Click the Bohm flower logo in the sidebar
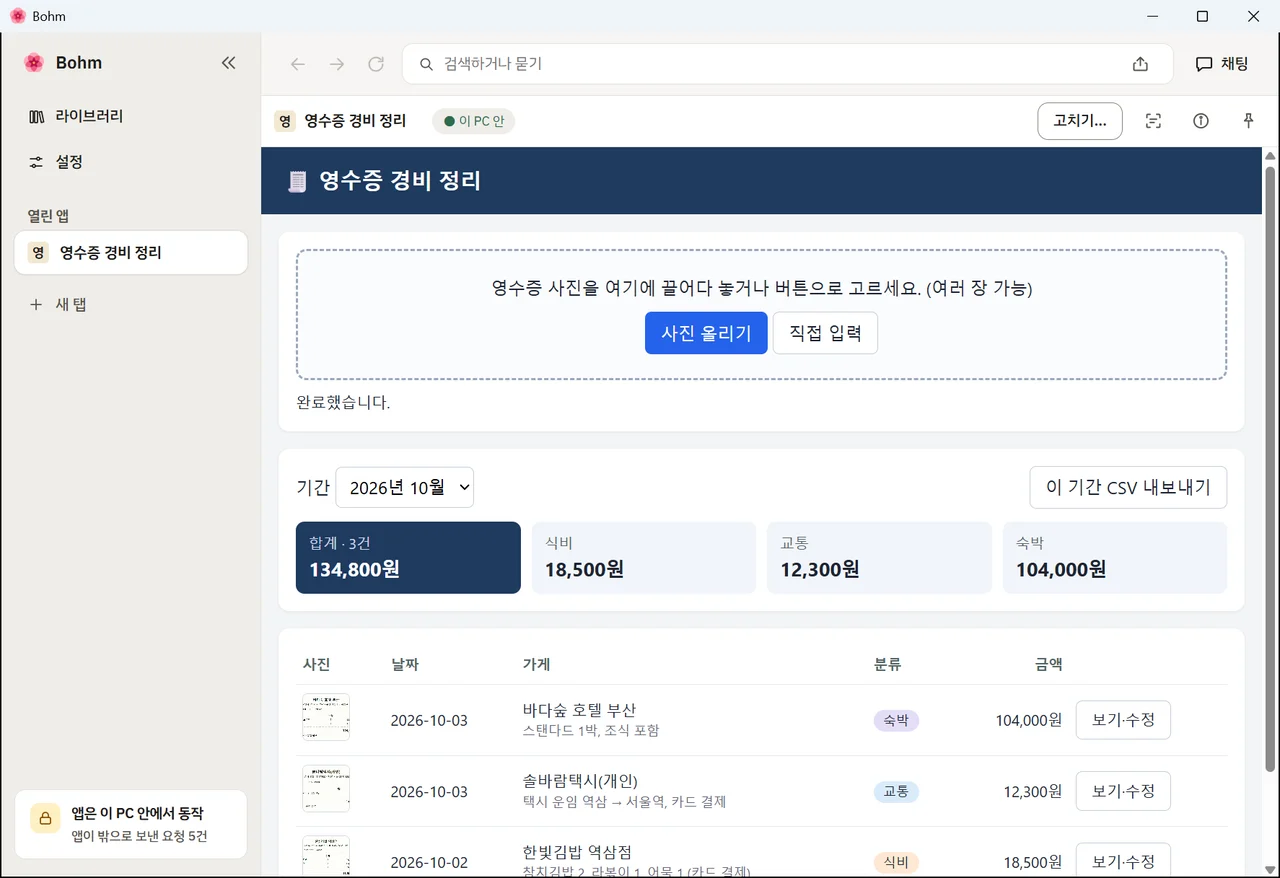Image resolution: width=1280 pixels, height=878 pixels. tap(34, 63)
